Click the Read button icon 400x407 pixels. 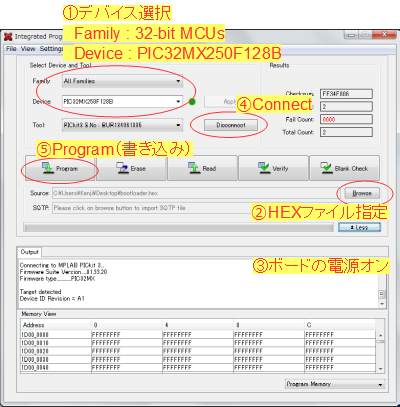point(194,168)
